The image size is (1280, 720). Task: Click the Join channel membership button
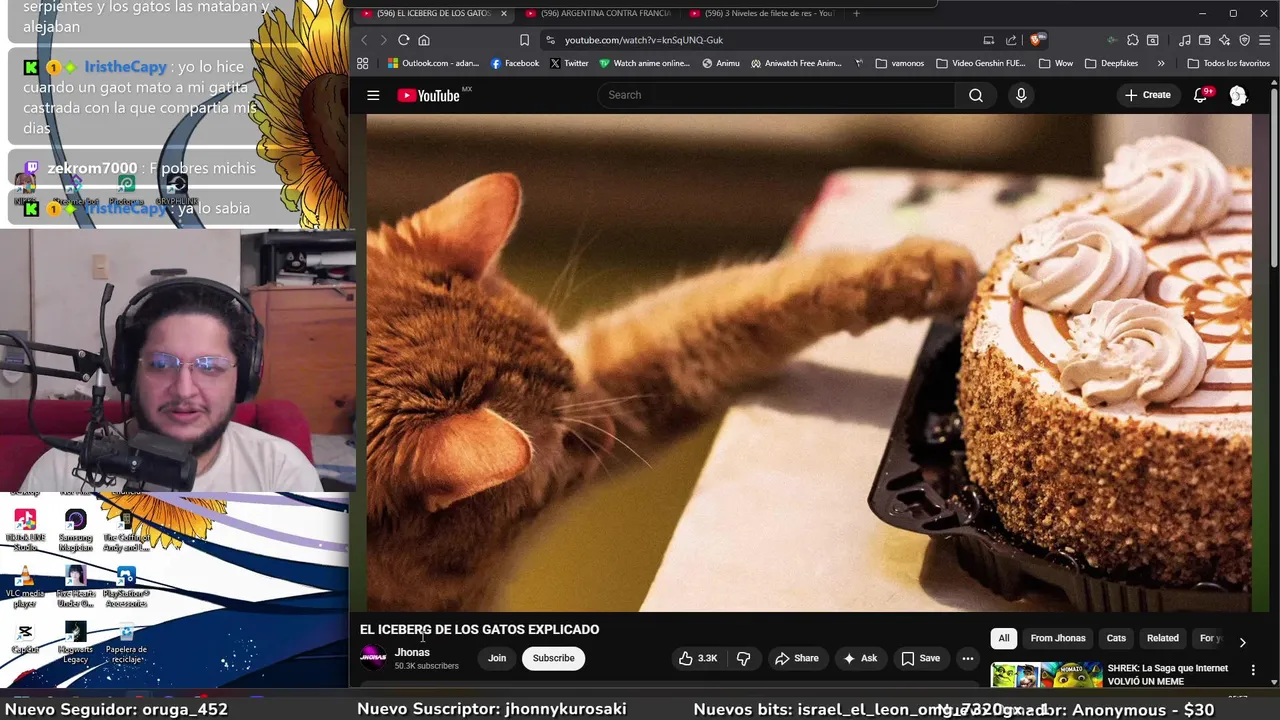pos(497,658)
